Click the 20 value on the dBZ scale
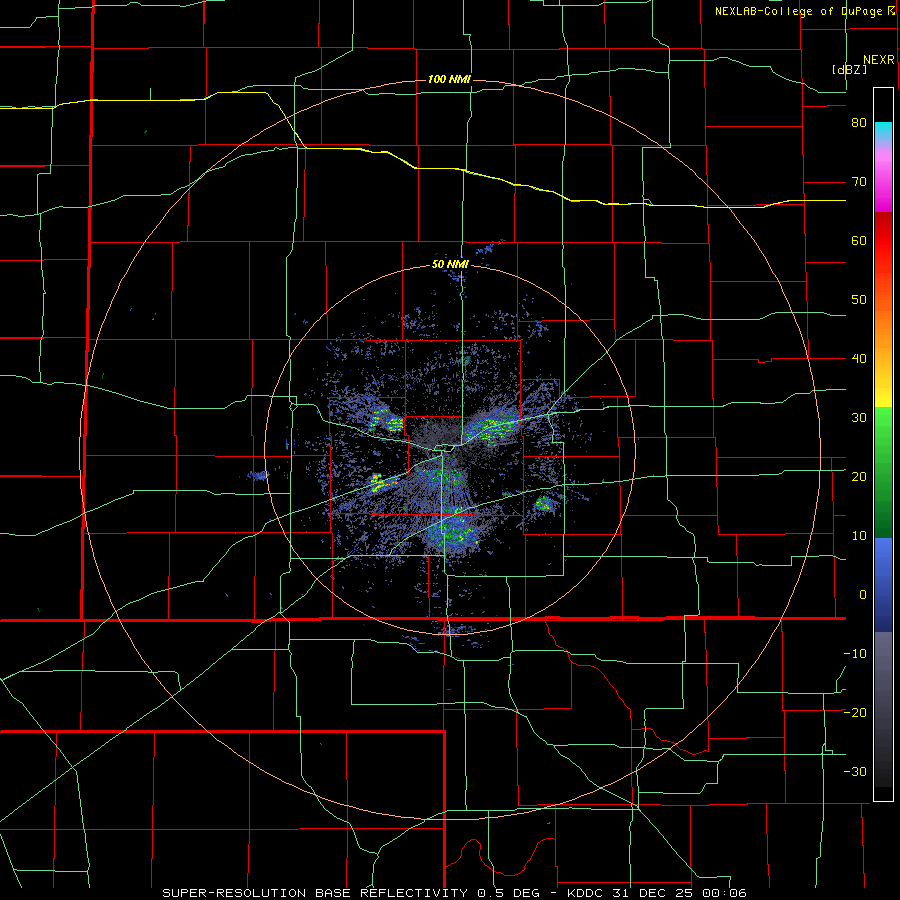The width and height of the screenshot is (900, 900). coord(859,477)
